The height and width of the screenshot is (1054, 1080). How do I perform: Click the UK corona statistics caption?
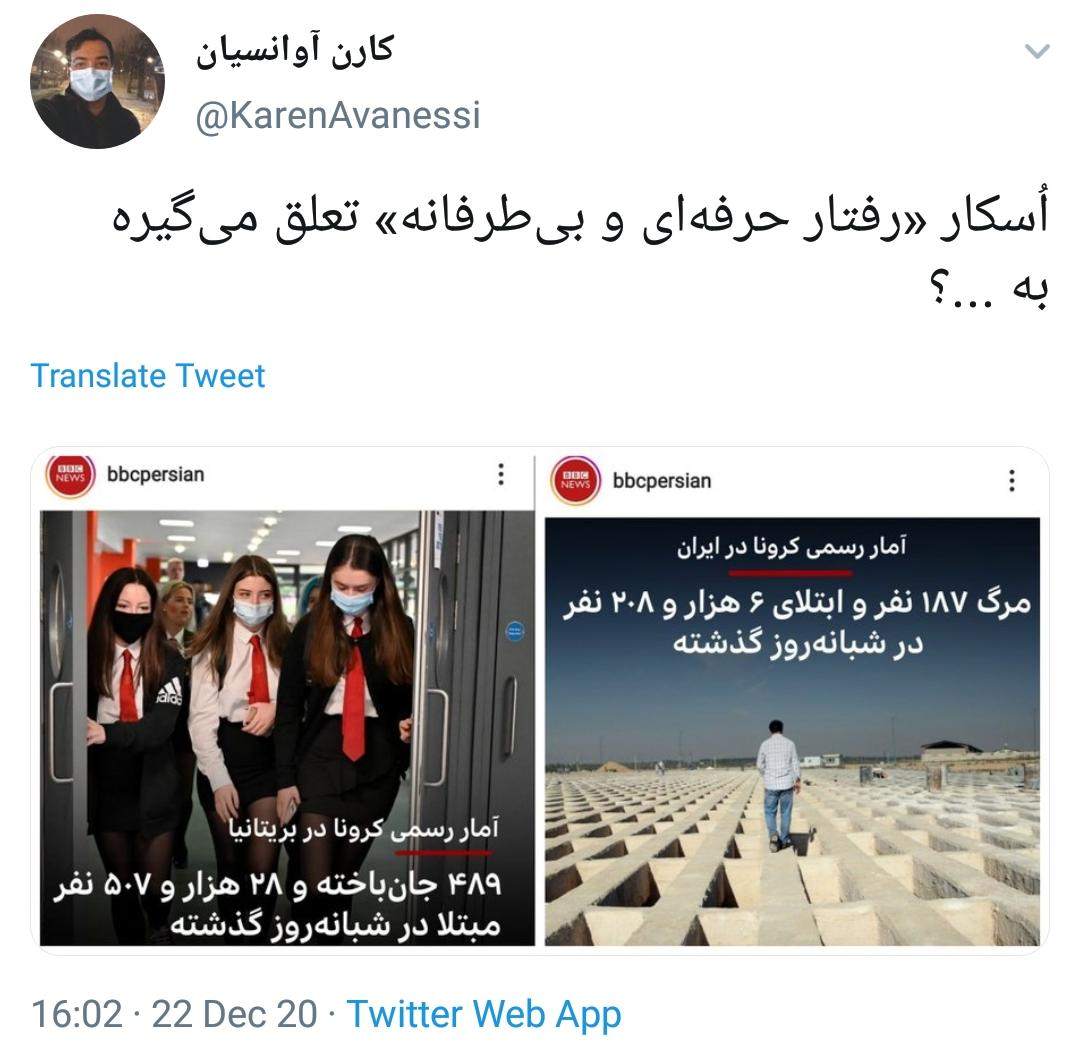pyautogui.click(x=363, y=829)
